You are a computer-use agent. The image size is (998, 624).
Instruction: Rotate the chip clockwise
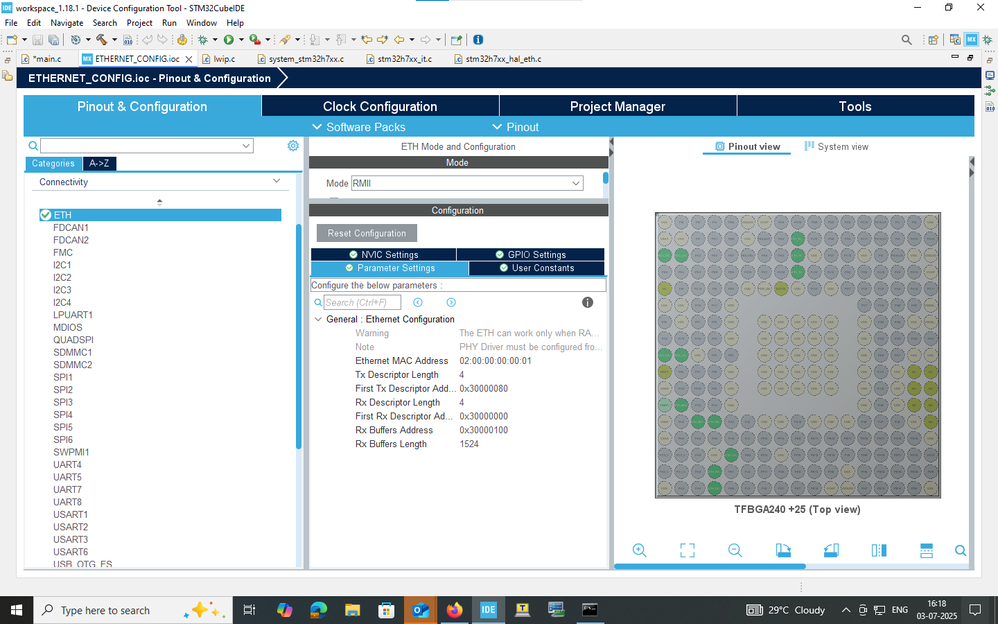[783, 550]
